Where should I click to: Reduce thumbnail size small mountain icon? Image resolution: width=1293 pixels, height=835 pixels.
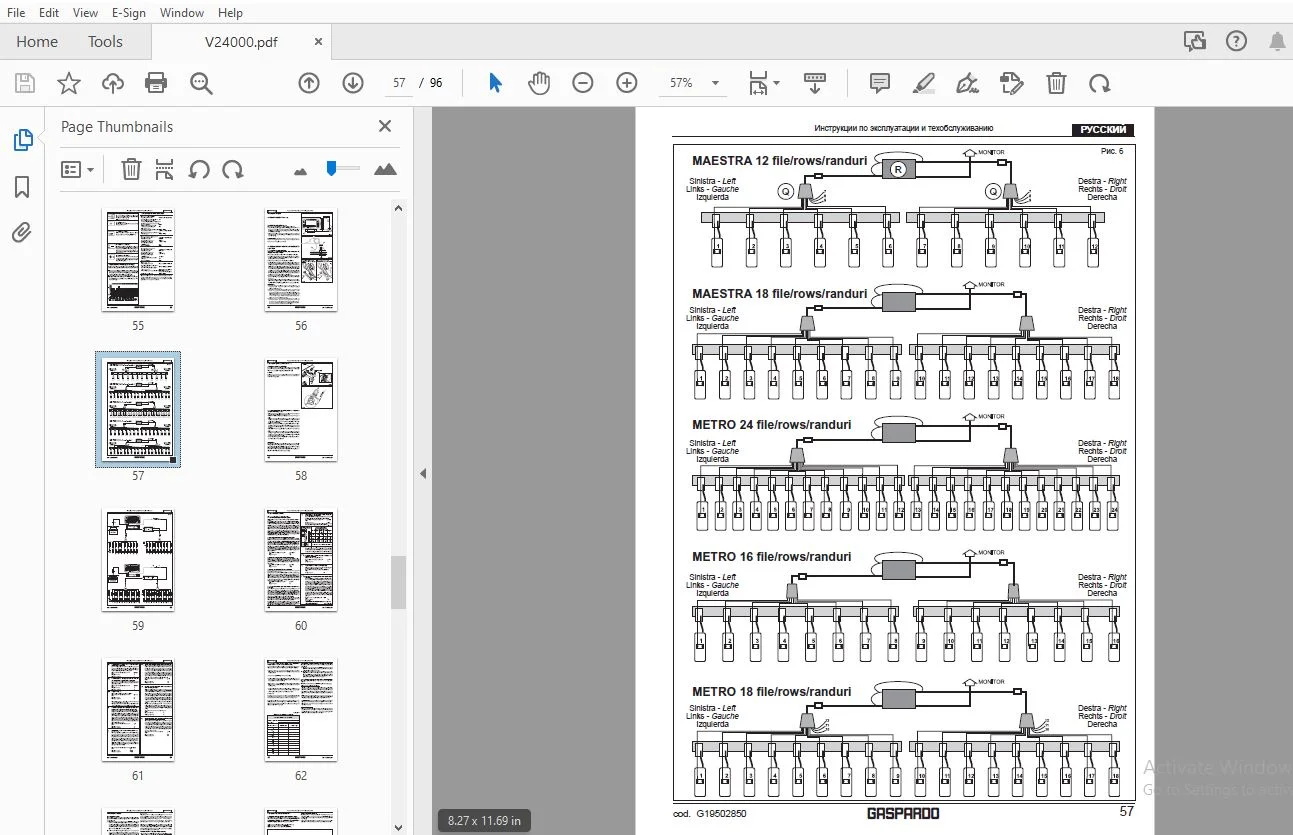point(300,171)
